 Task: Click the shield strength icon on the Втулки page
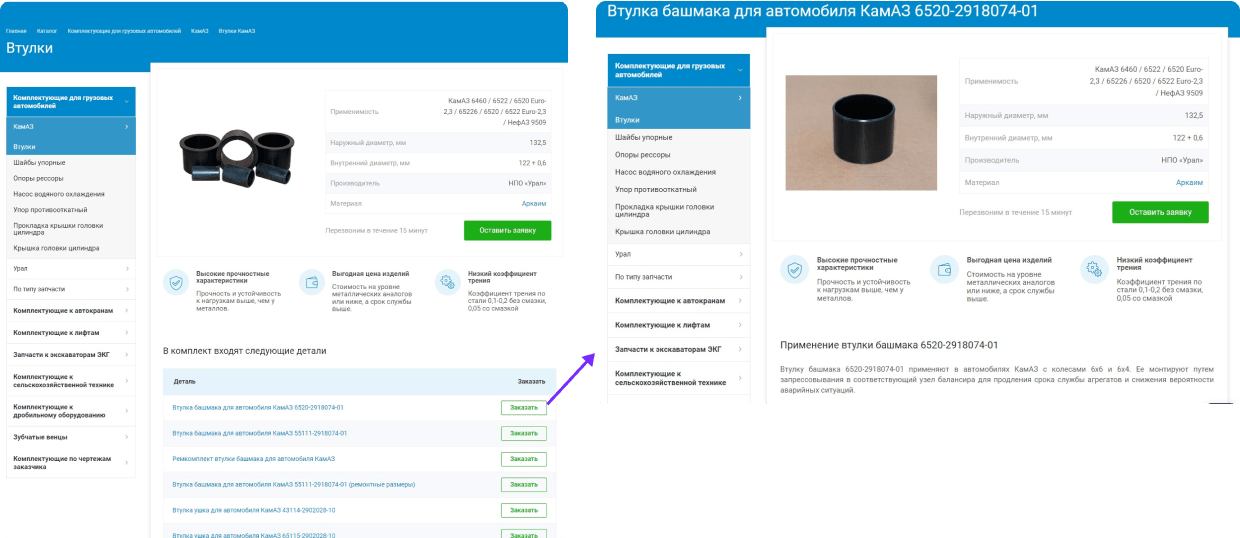[x=176, y=282]
